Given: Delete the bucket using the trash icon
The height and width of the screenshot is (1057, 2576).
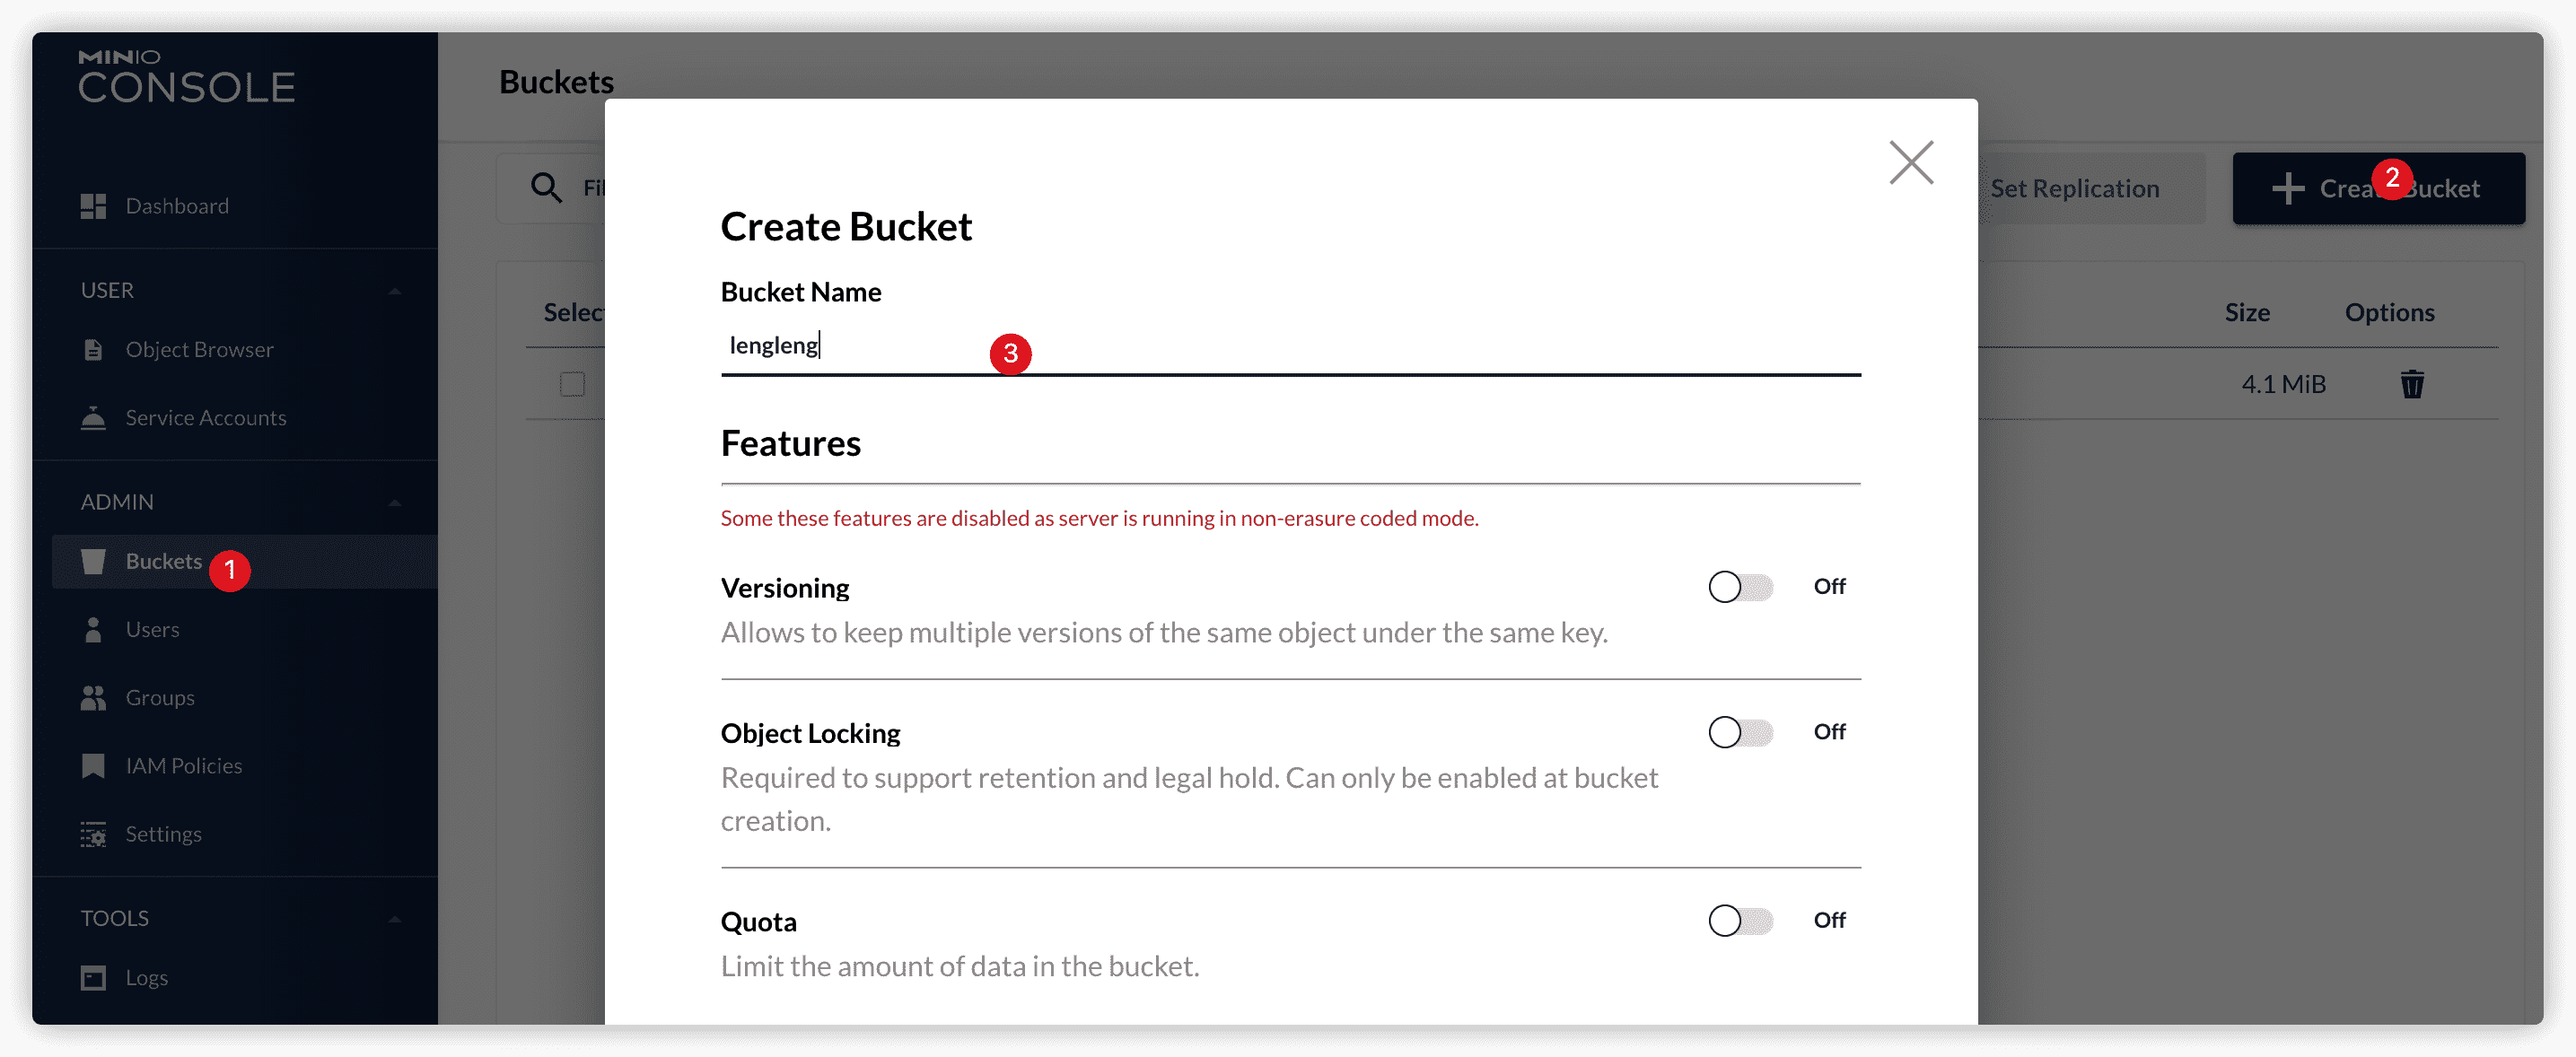Looking at the screenshot, I should click(x=2412, y=384).
